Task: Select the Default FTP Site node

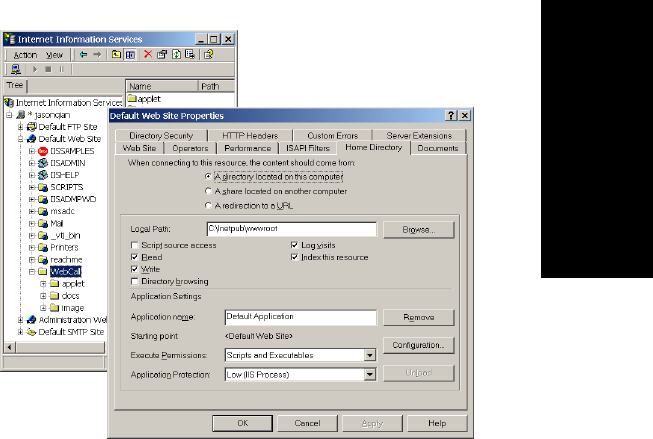Action: click(x=68, y=127)
